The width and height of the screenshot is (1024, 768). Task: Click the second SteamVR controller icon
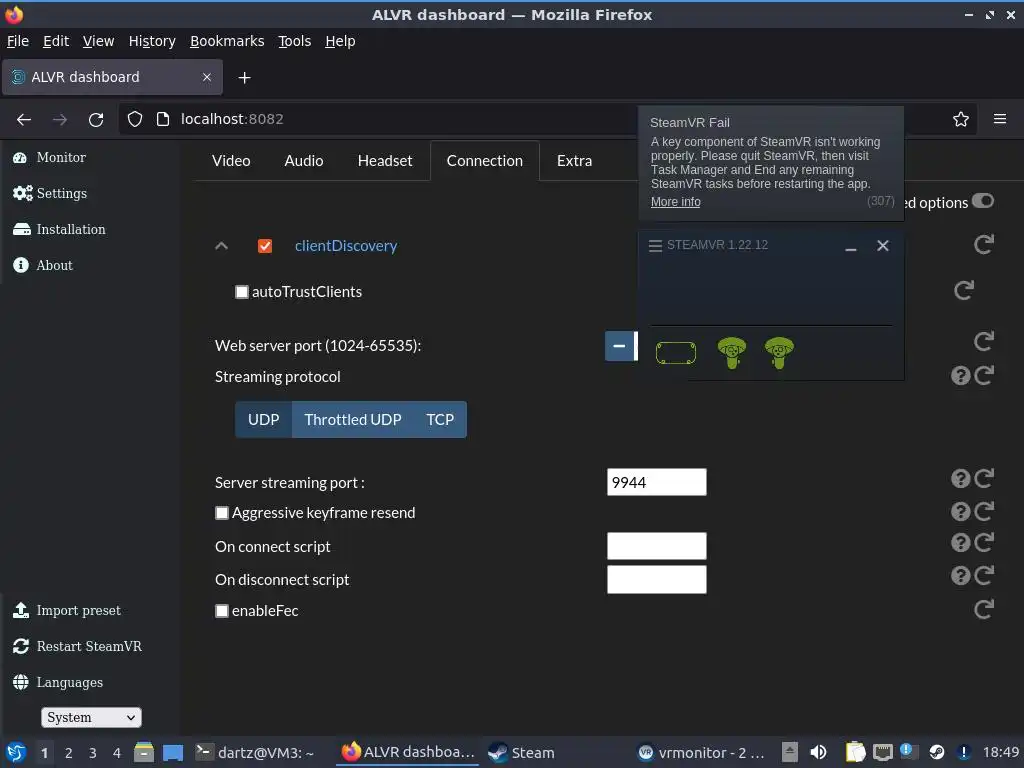(x=779, y=353)
